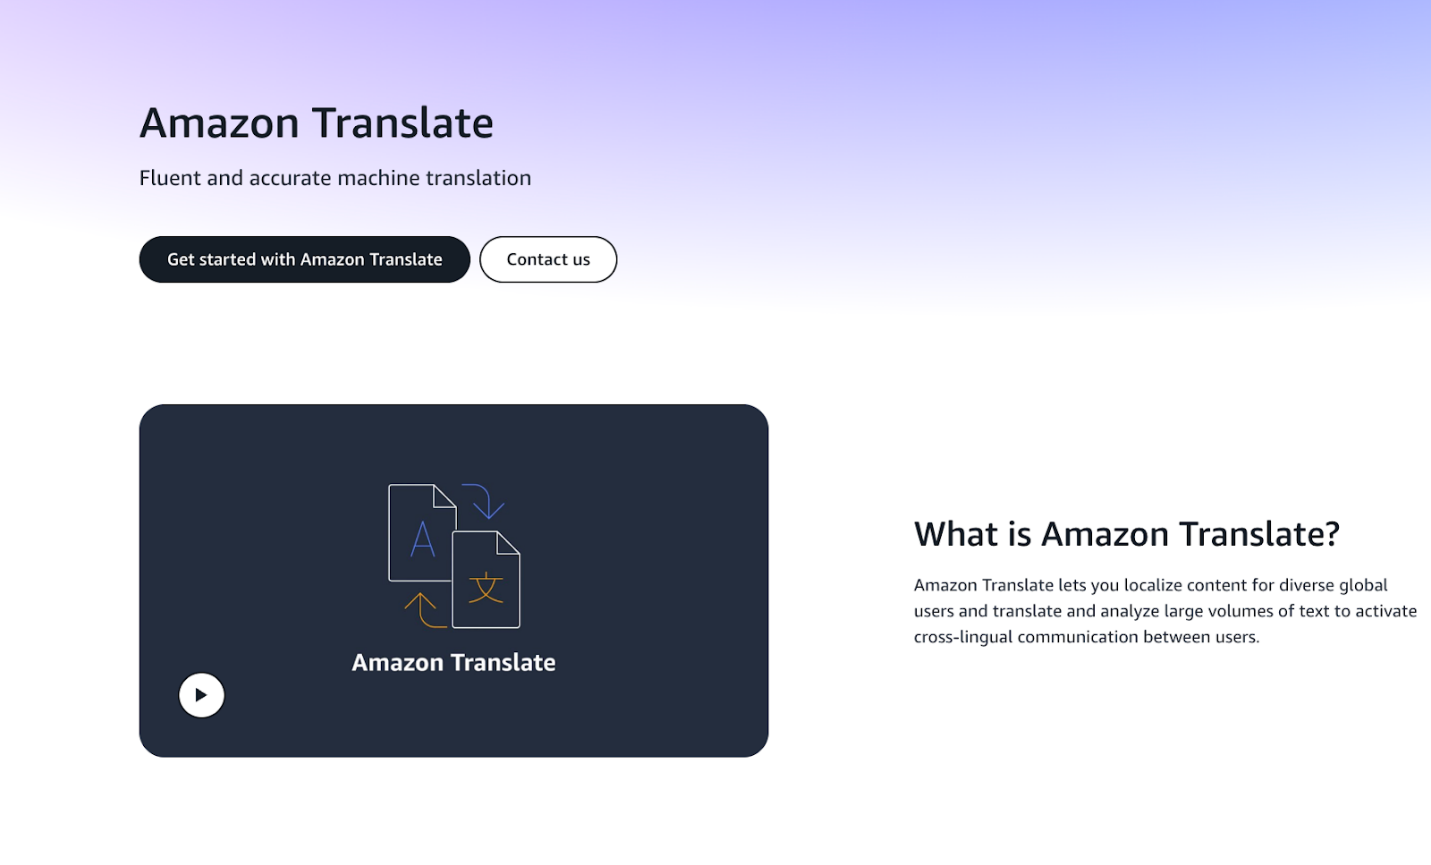Image resolution: width=1431 pixels, height=865 pixels.
Task: Click the "Amazon Translate" label beneath the icon
Action: [x=453, y=662]
